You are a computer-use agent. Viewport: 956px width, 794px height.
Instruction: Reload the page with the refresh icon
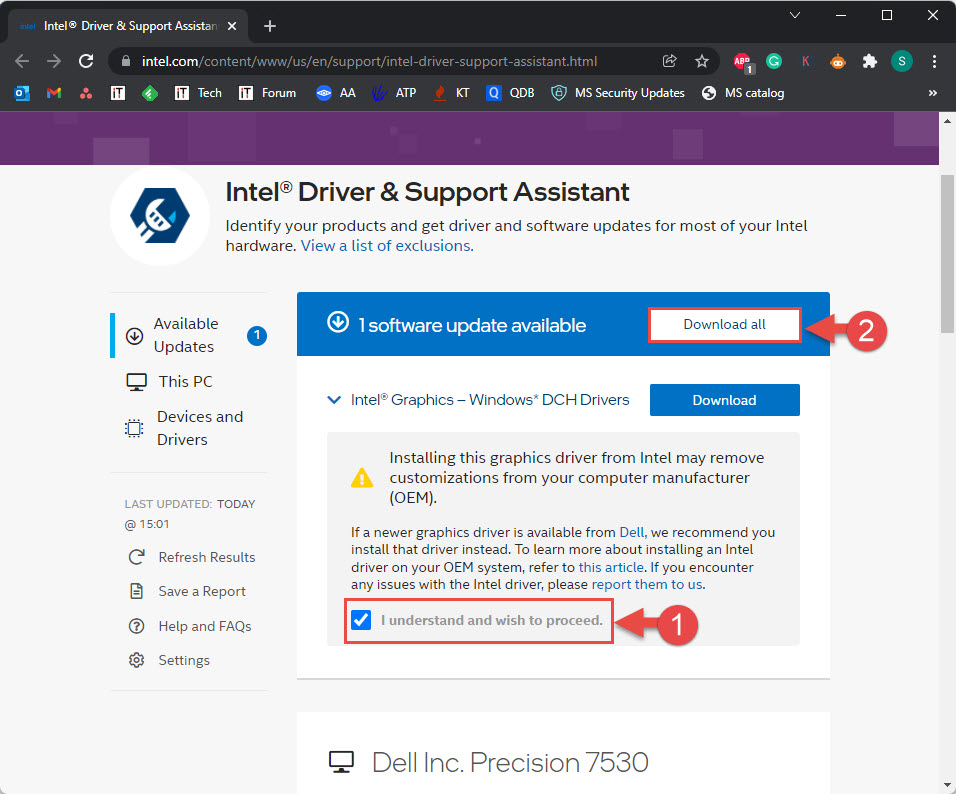pyautogui.click(x=86, y=61)
